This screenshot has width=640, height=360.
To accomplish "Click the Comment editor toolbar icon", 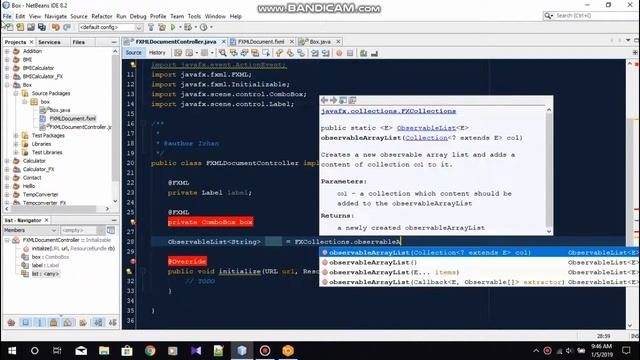I will tap(363, 53).
